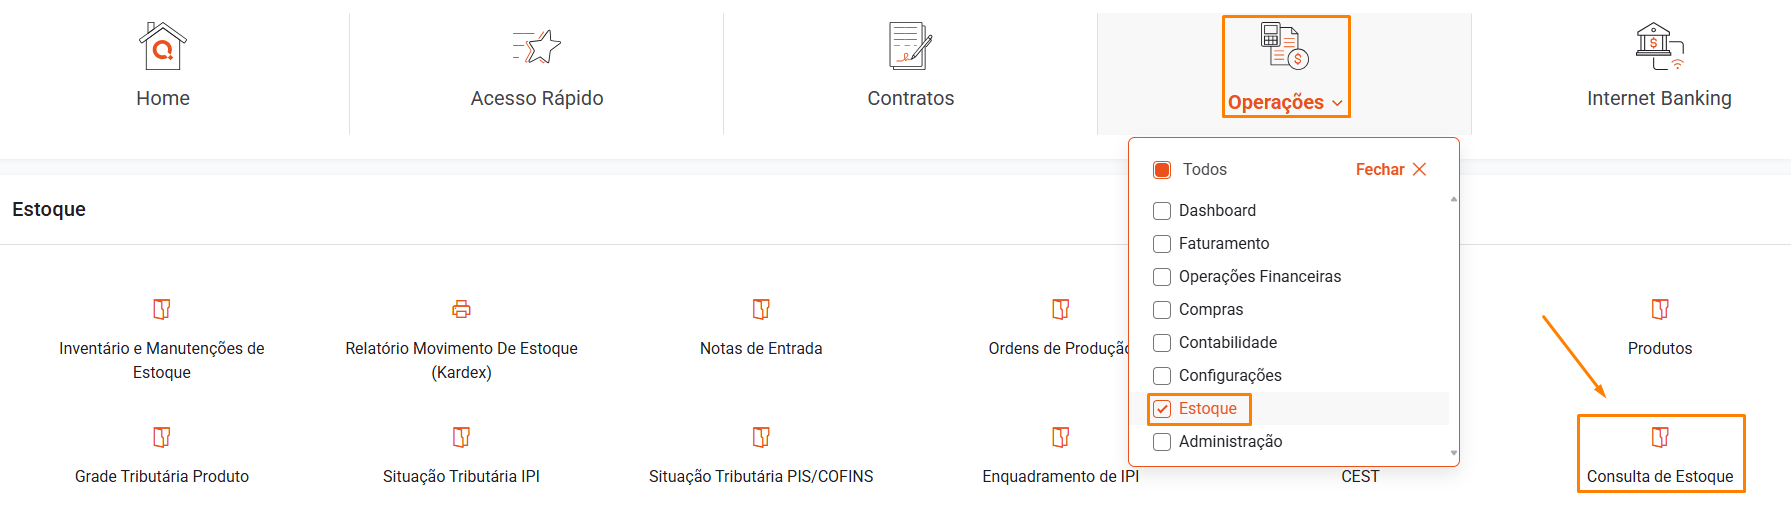Open Internet Banking bank icon
The height and width of the screenshot is (529, 1791).
[x=1659, y=46]
